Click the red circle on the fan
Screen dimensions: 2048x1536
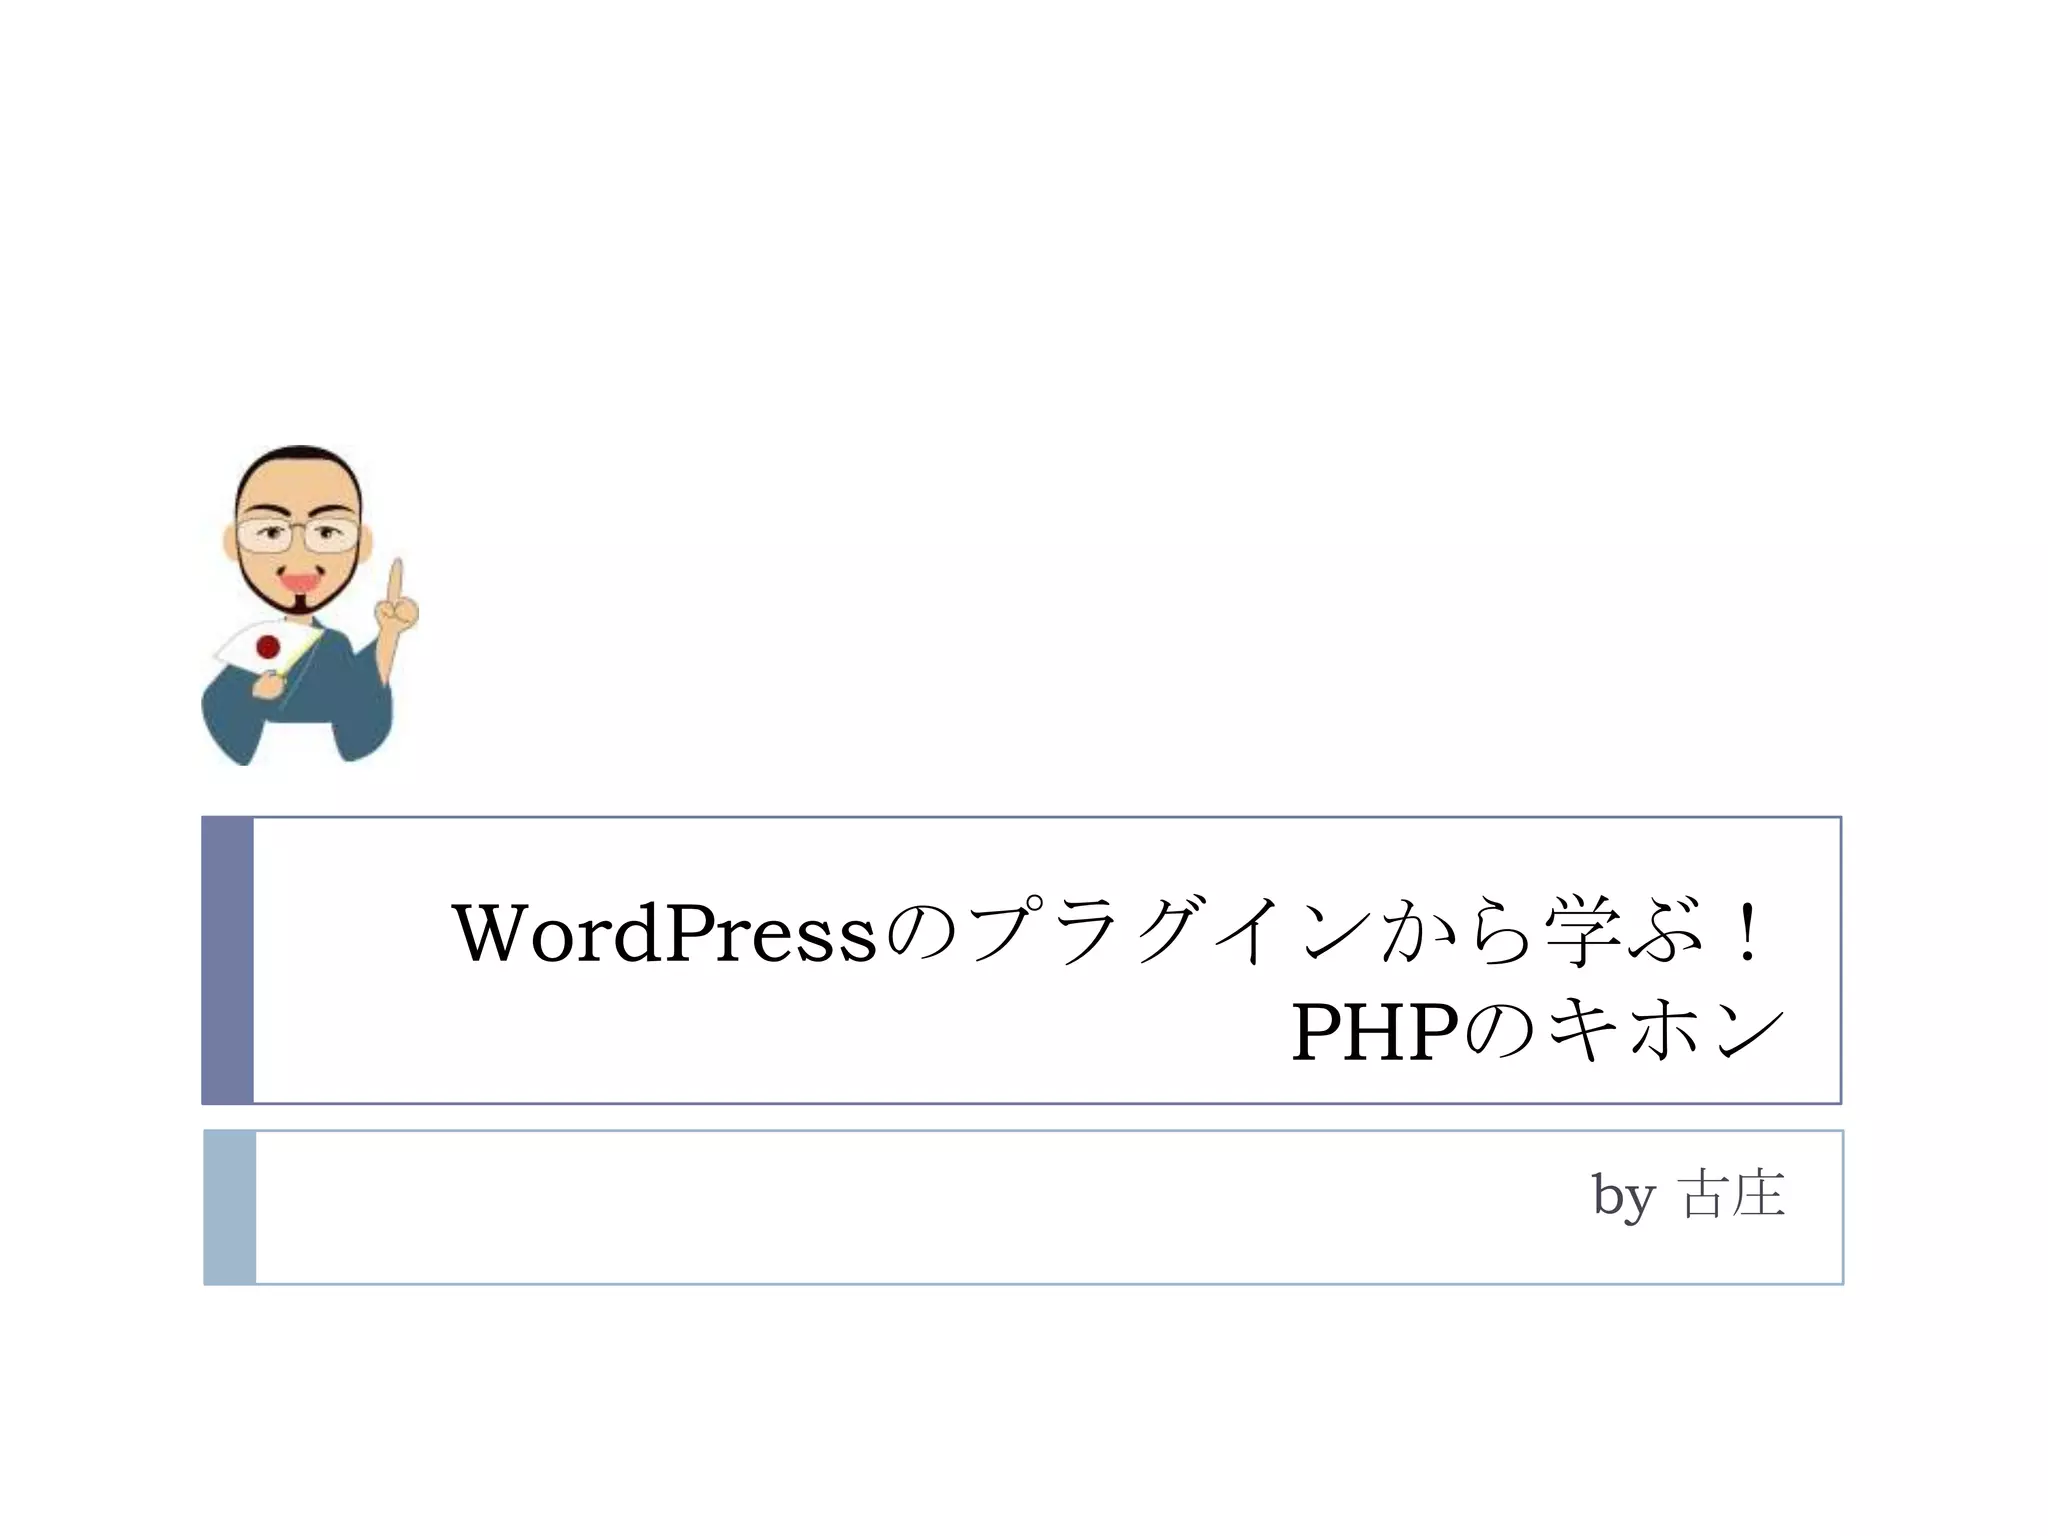[268, 647]
